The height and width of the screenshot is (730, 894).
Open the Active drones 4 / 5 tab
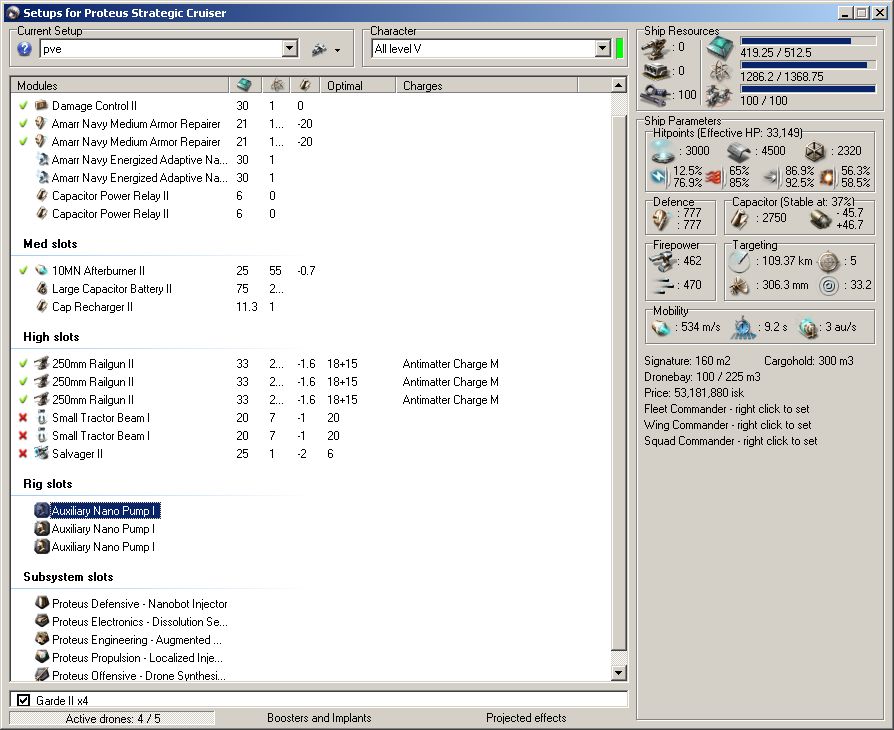[112, 718]
